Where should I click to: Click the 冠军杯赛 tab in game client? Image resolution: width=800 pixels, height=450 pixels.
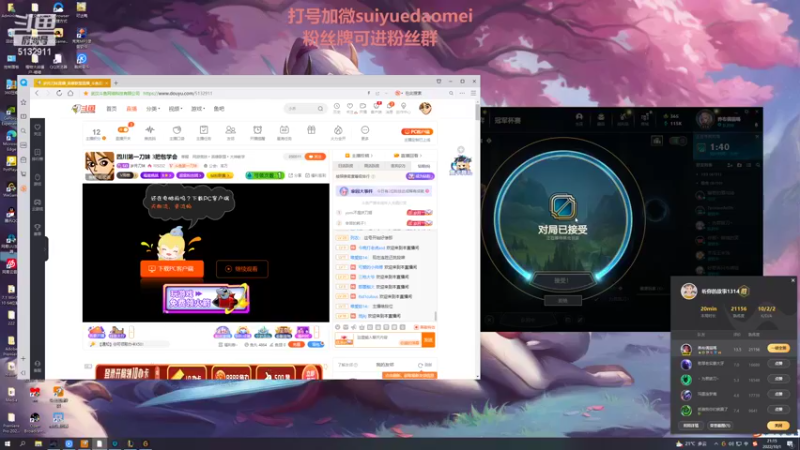pos(507,121)
